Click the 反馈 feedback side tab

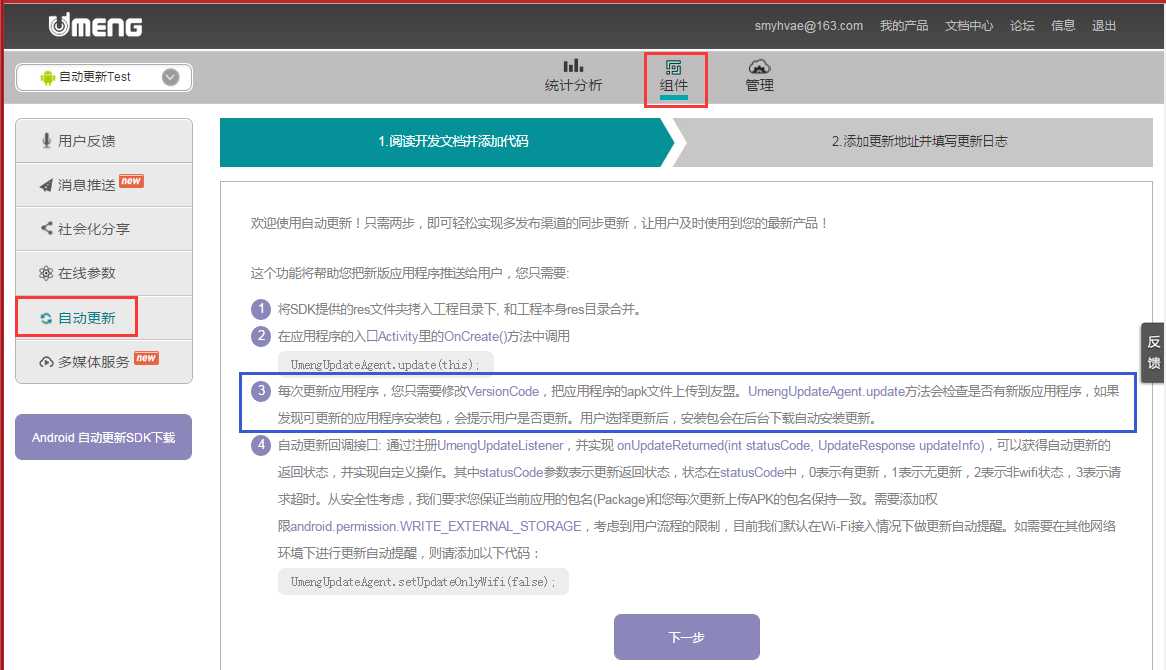pyautogui.click(x=1153, y=352)
